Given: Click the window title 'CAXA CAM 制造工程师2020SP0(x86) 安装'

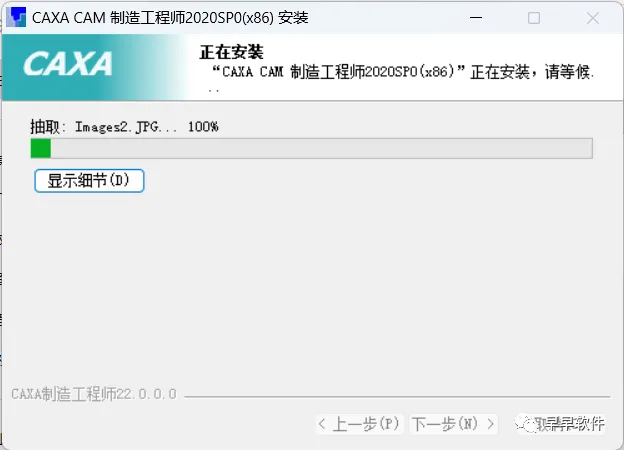Looking at the screenshot, I should coord(170,18).
